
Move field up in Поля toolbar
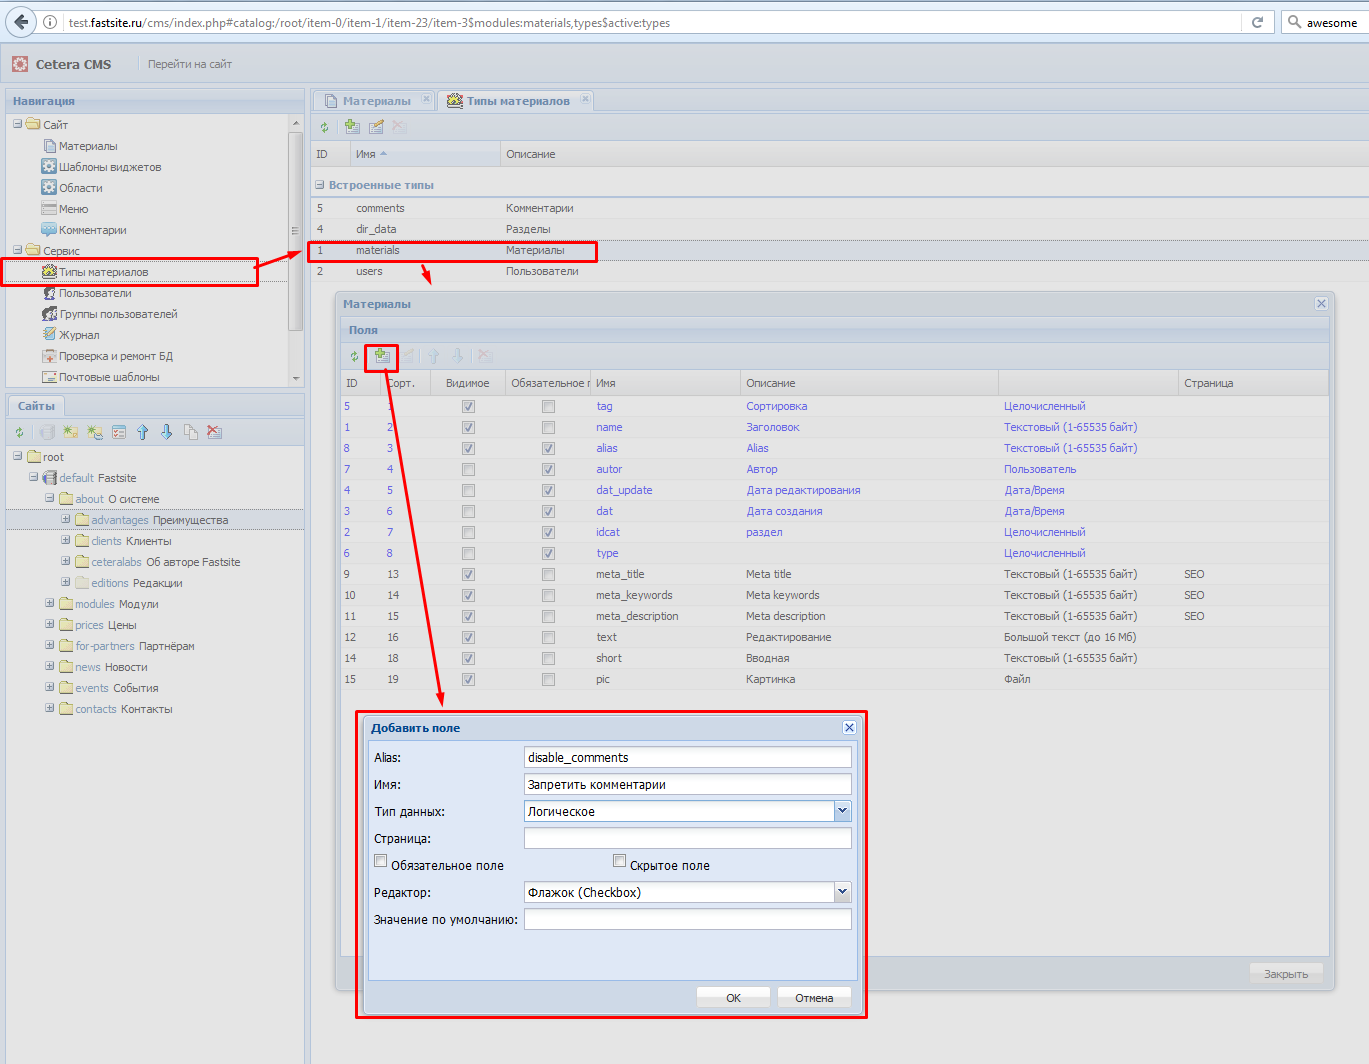pos(433,356)
